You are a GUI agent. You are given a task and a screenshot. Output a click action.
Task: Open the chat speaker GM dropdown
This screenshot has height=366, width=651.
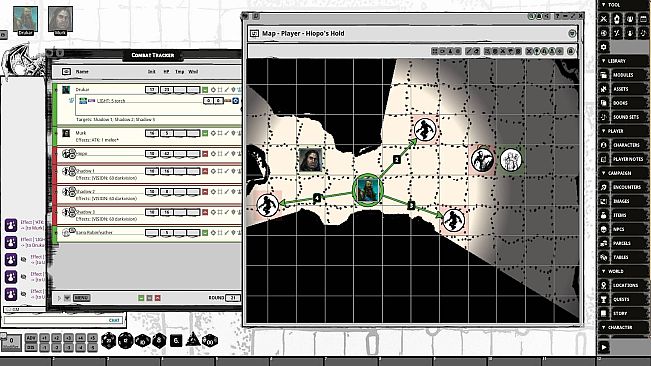point(23,310)
